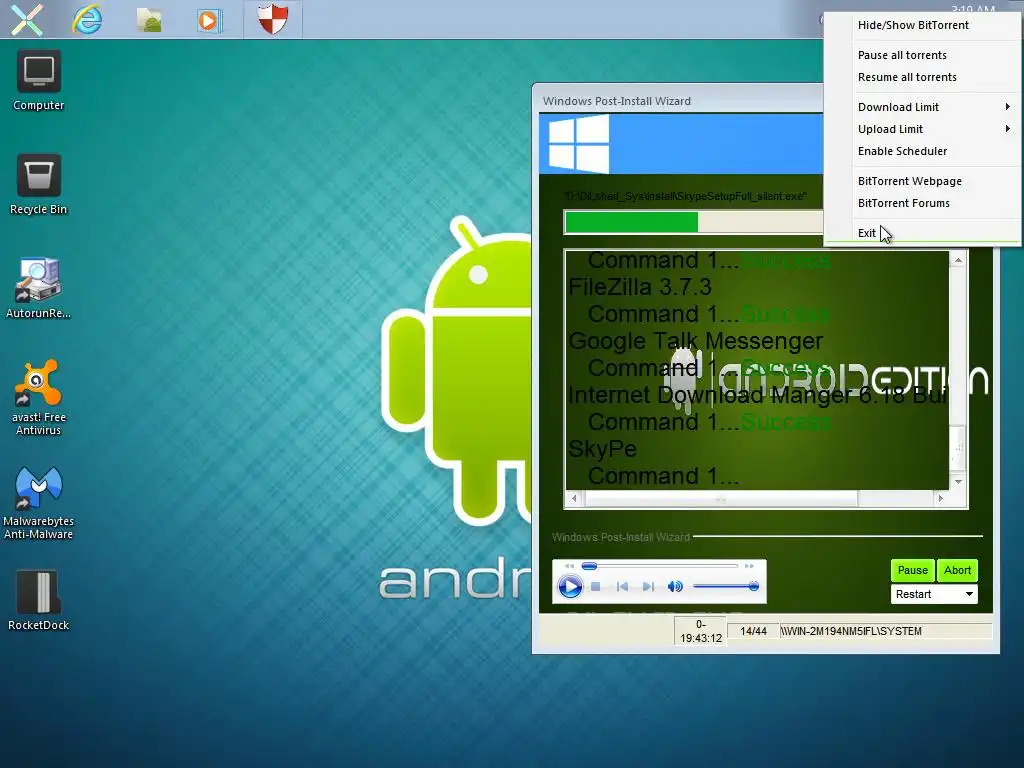The image size is (1024, 768).
Task: Open the Restart dropdown in wizard
Action: 934,594
